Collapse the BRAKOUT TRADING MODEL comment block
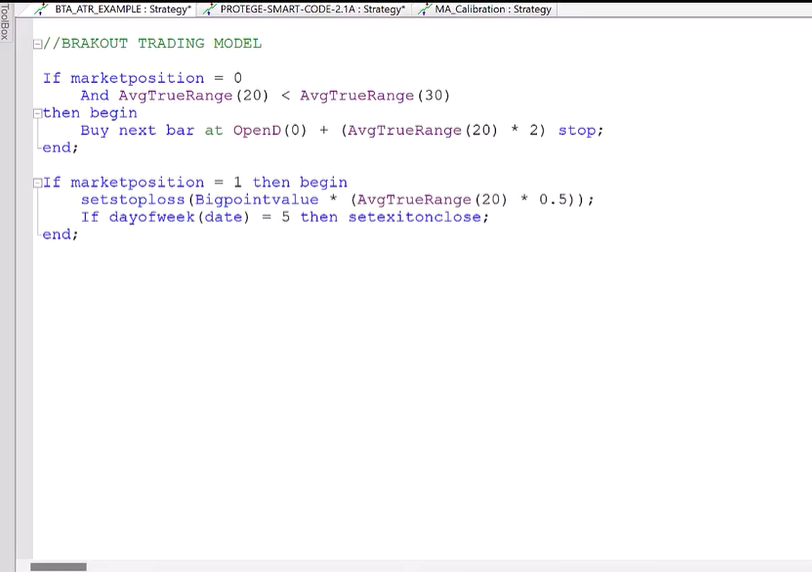Image resolution: width=812 pixels, height=572 pixels. tap(37, 44)
